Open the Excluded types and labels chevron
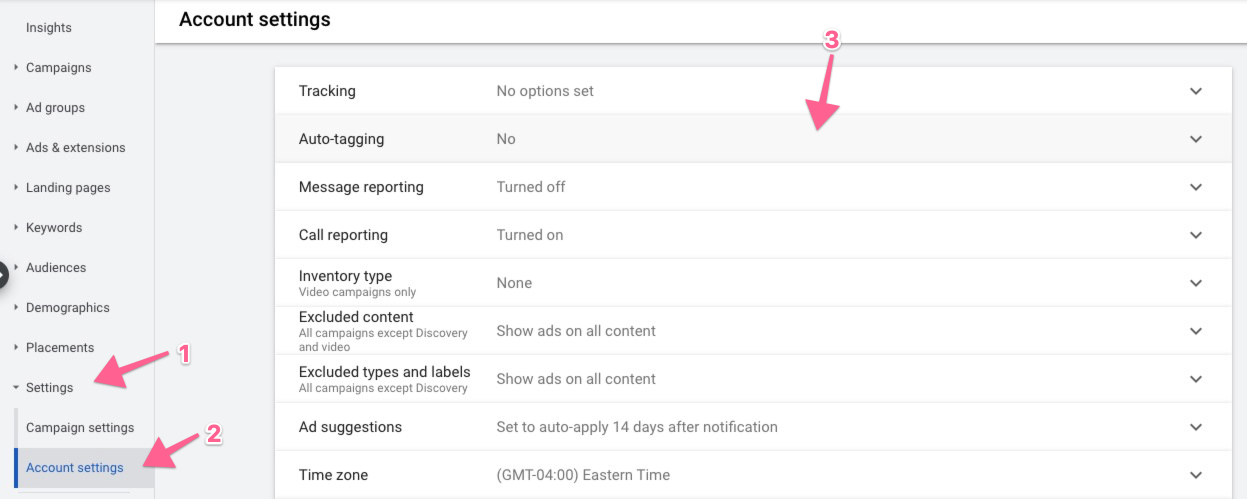Viewport: 1247px width, 499px height. click(1196, 379)
